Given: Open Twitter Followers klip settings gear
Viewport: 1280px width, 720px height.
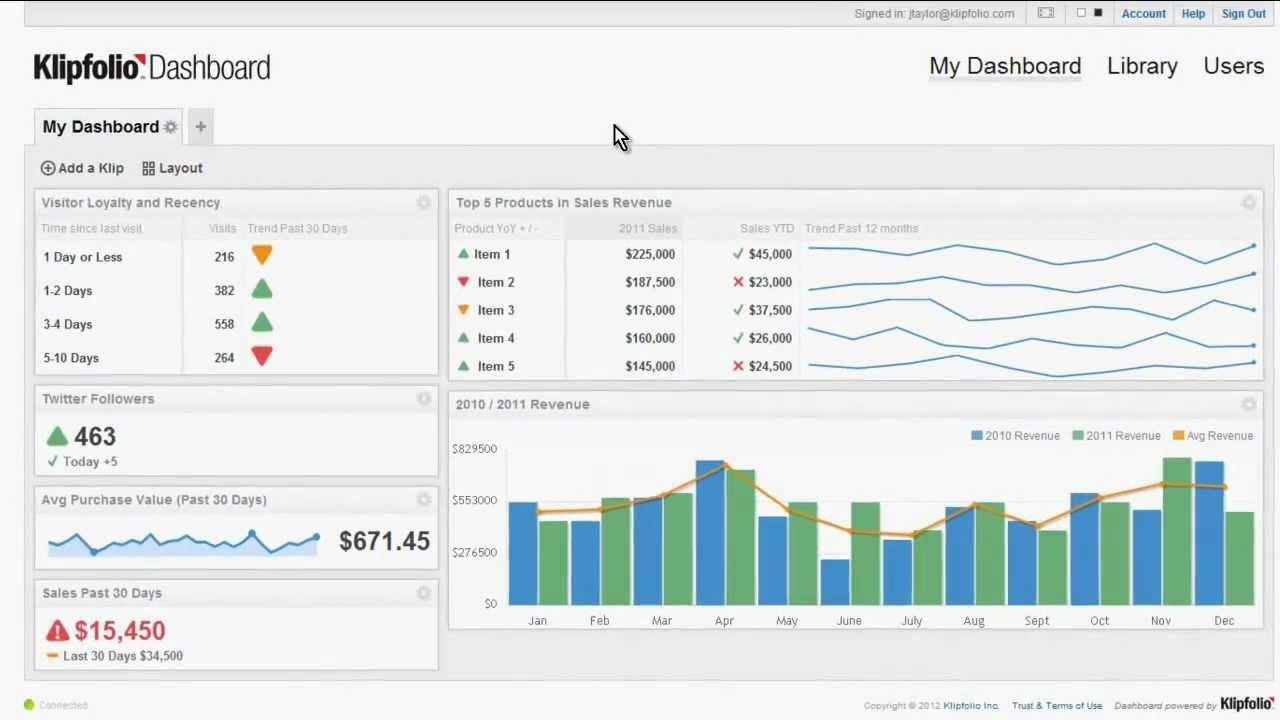Looking at the screenshot, I should click(x=423, y=399).
